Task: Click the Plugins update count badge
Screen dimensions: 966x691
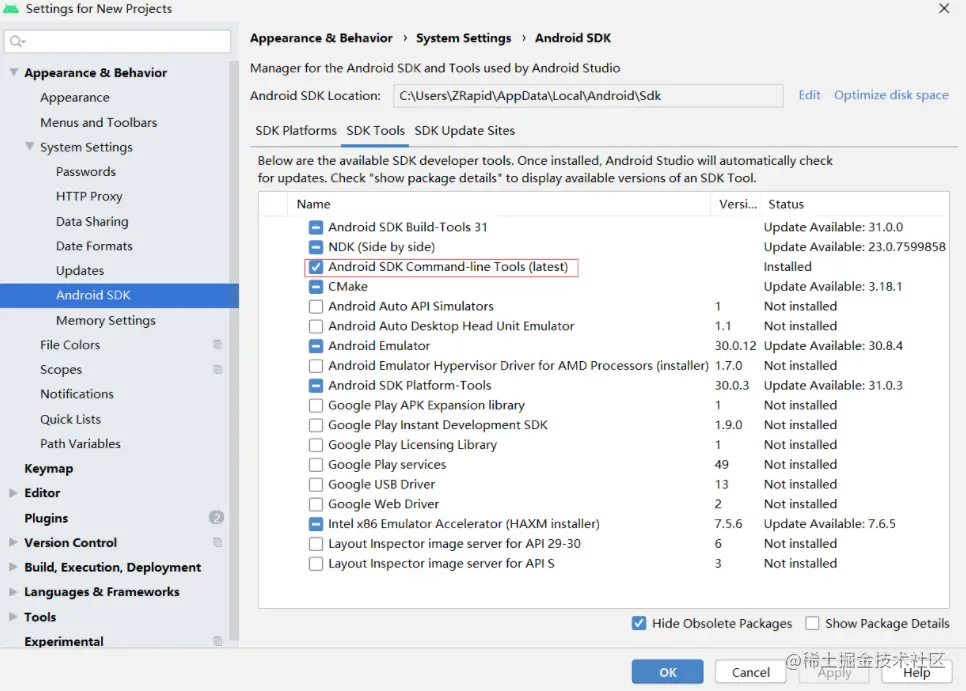Action: (217, 518)
